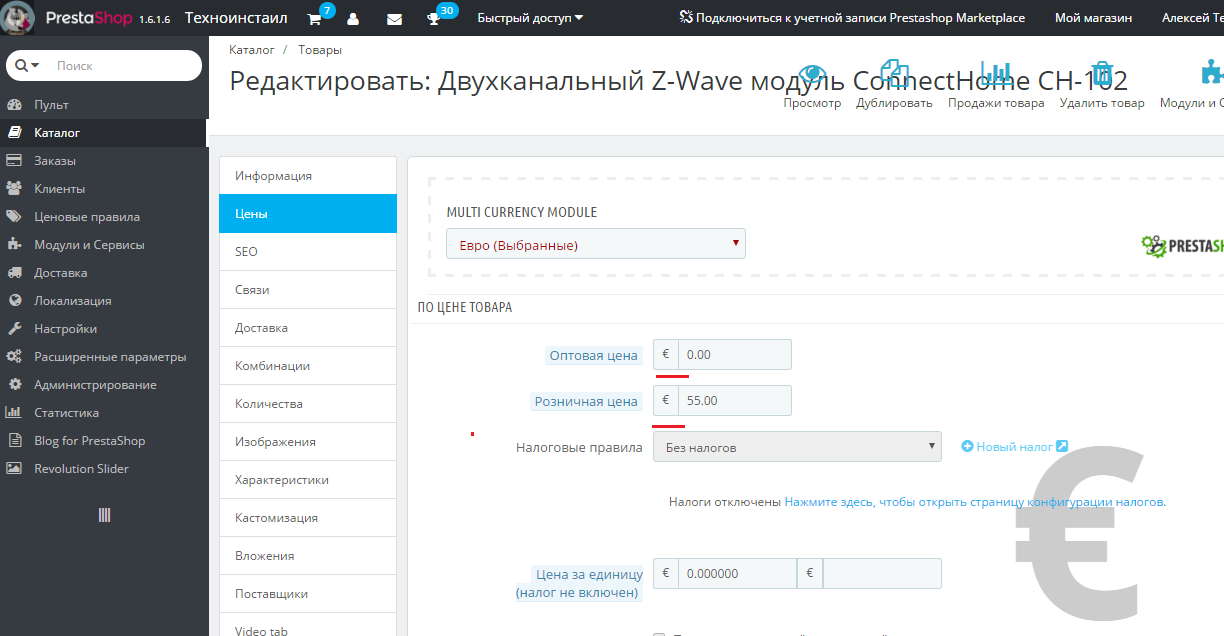The height and width of the screenshot is (636, 1224).
Task: Click the Статистика bar chart icon
Action: (x=14, y=413)
